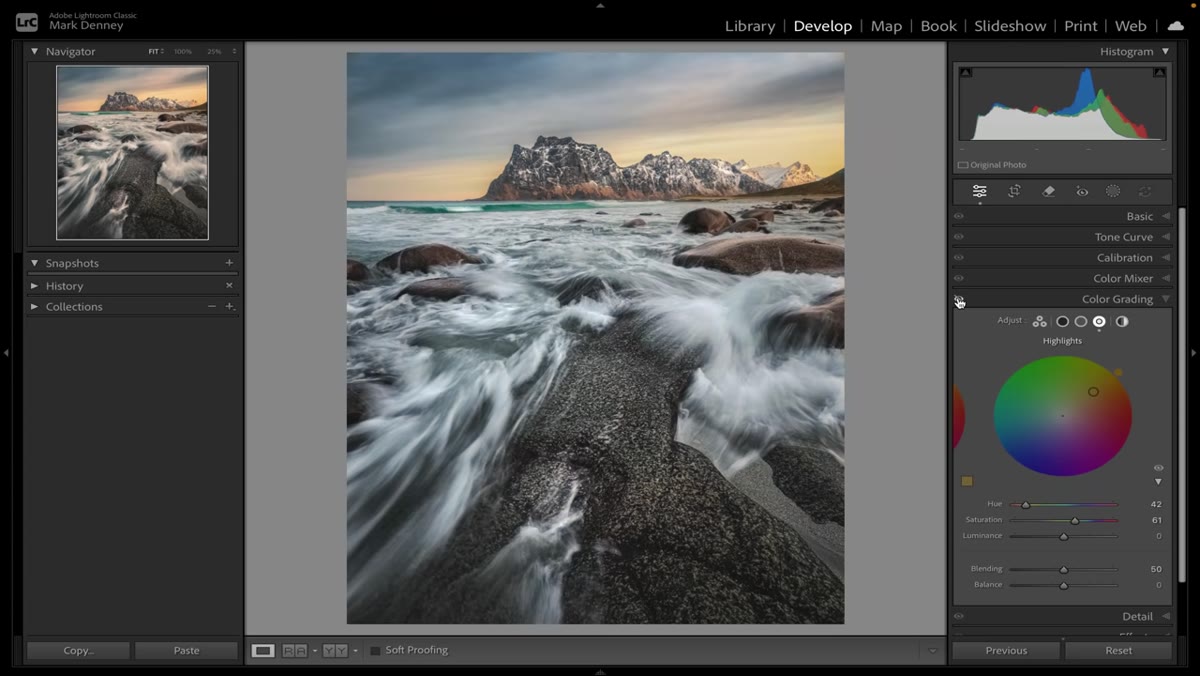Toggle Original Photo checkbox under histogram
The width and height of the screenshot is (1200, 676).
963,165
